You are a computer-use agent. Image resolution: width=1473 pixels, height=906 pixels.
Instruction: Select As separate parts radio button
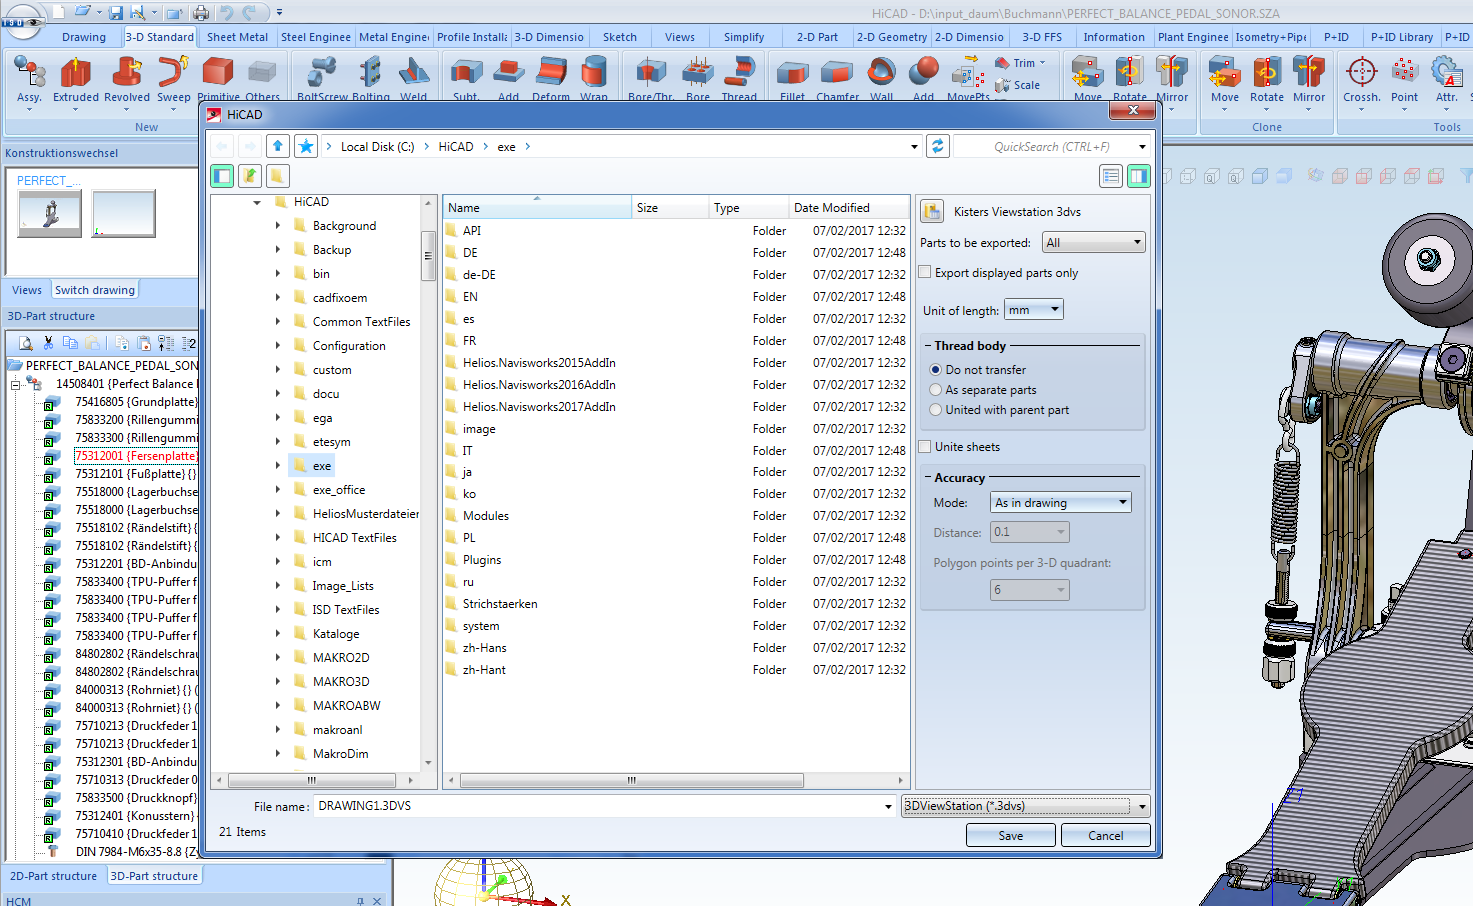click(x=936, y=390)
